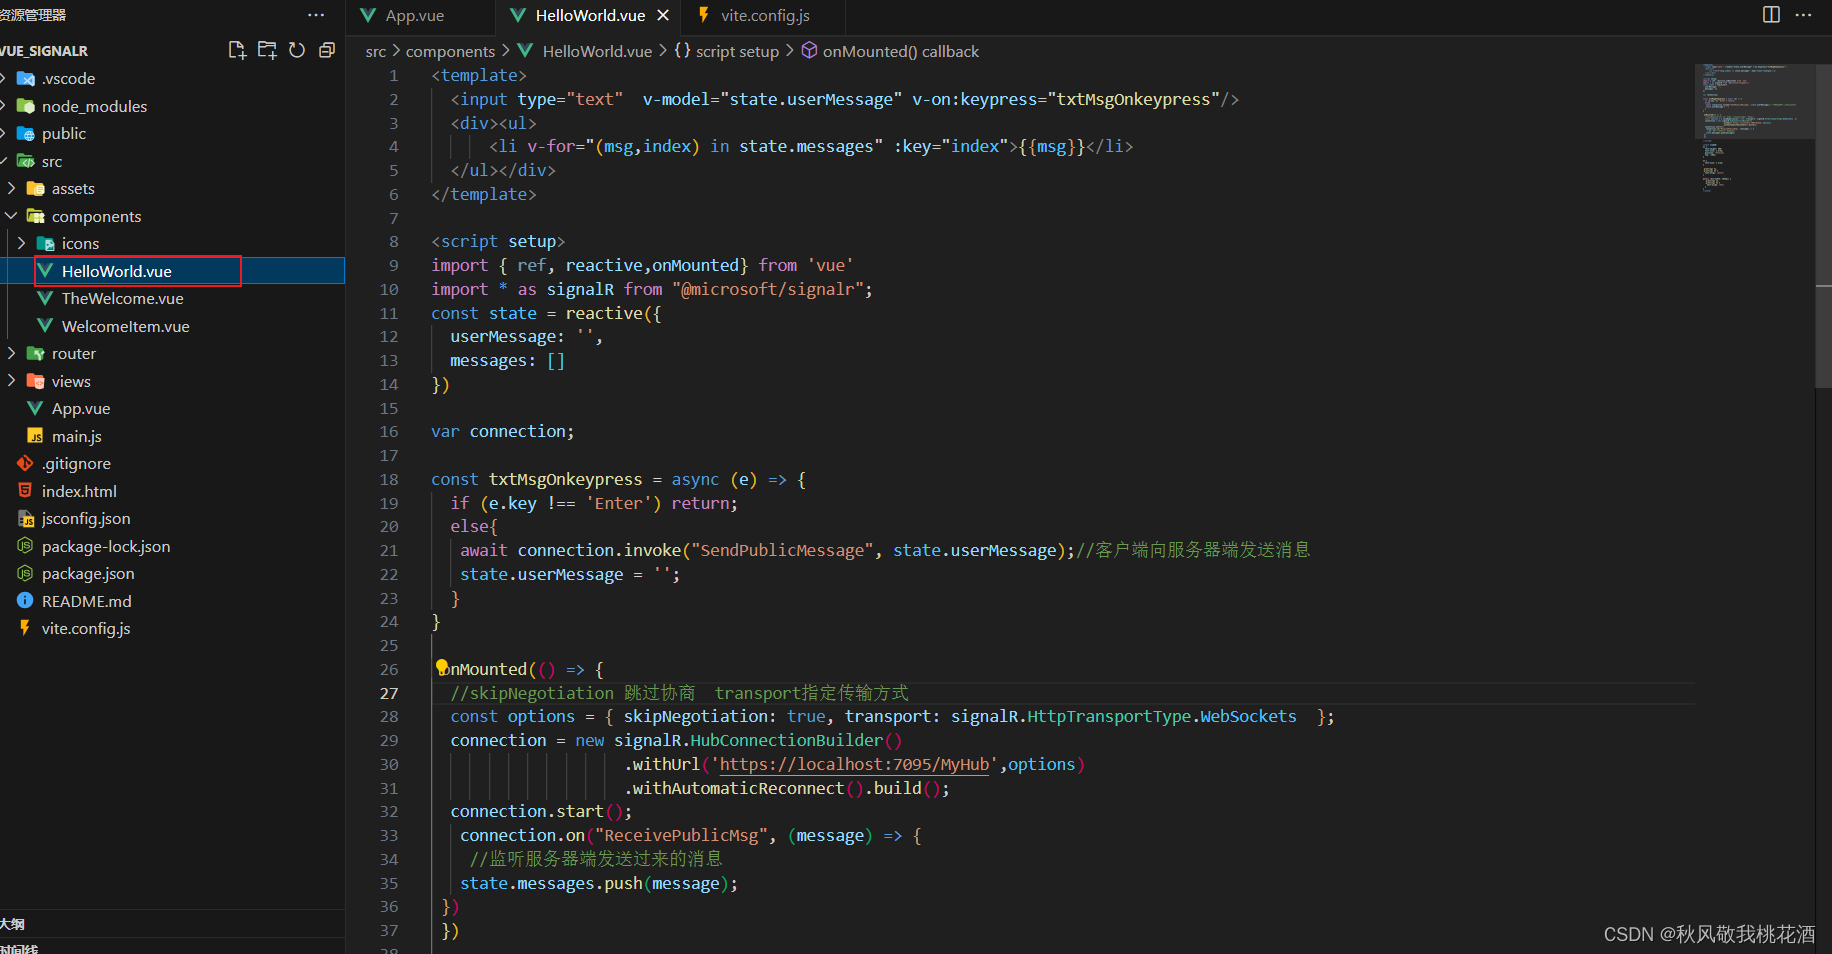Click the components breadcrumb
Screen dimensions: 1832x954
450,51
